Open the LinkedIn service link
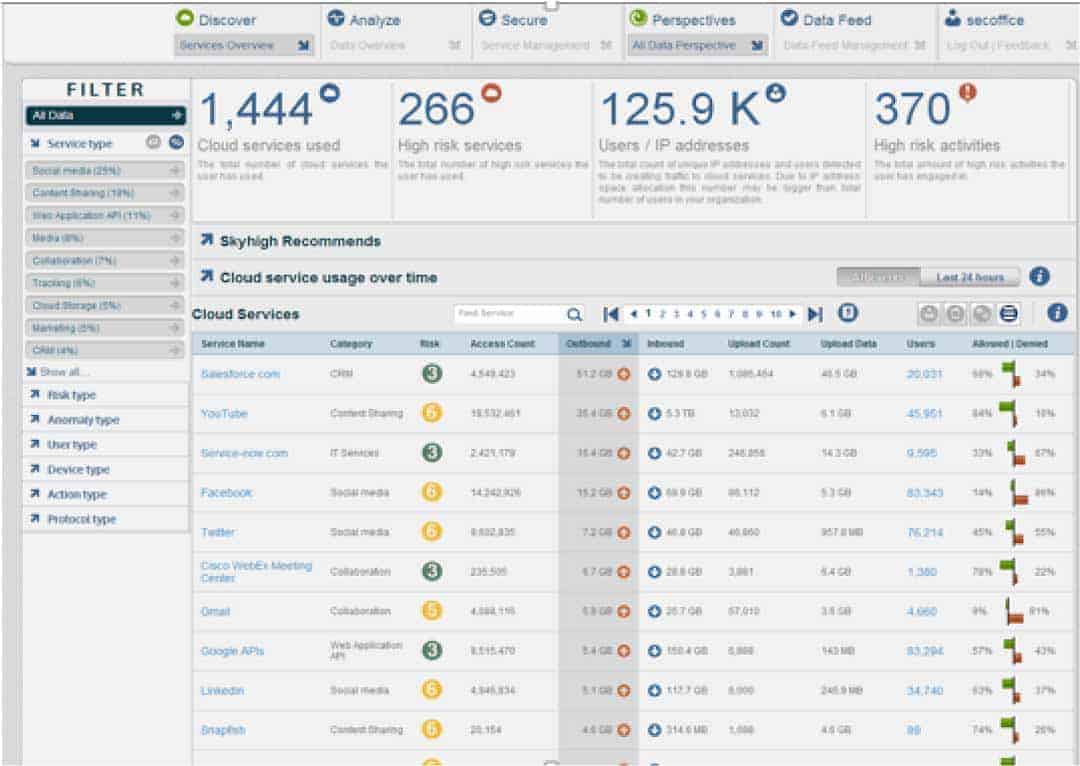Viewport: 1080px width, 766px height. pyautogui.click(x=222, y=690)
